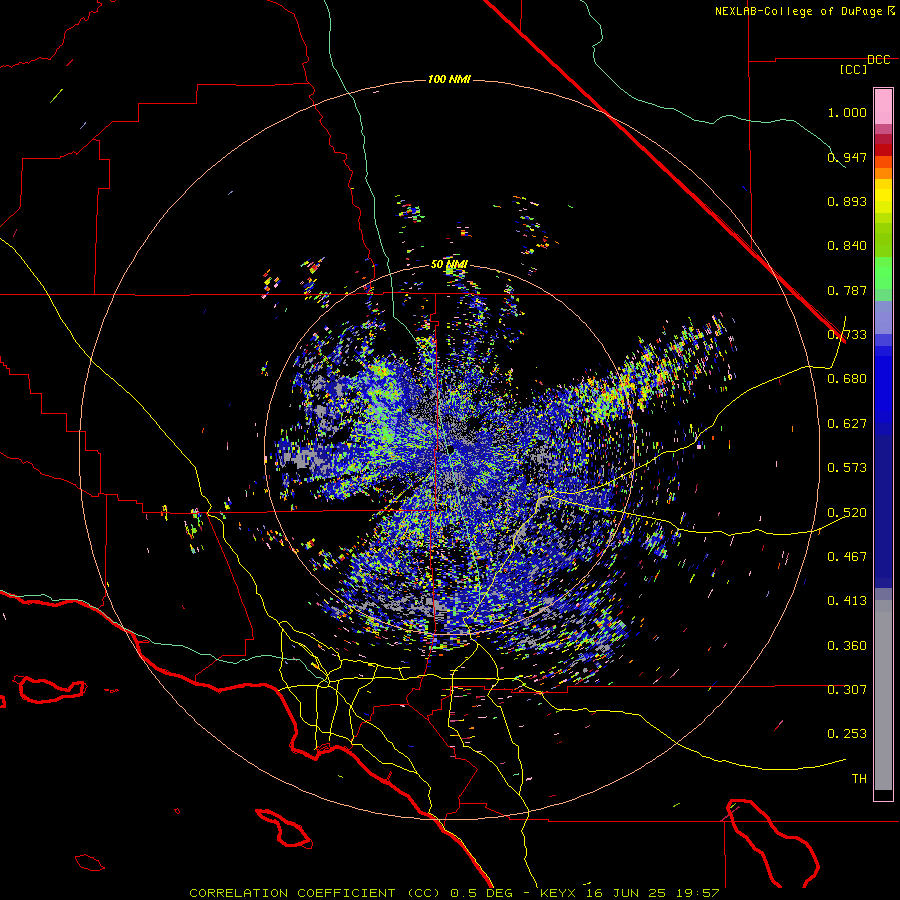The image size is (900, 900).
Task: Click the 0.253 legend value
Action: (847, 734)
